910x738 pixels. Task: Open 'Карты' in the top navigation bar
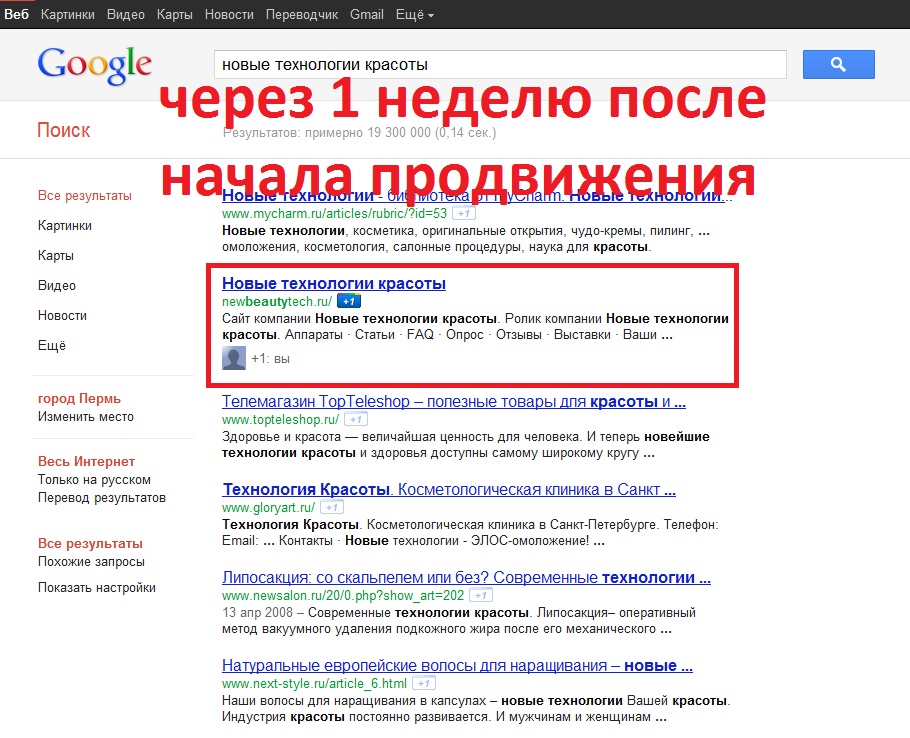174,15
